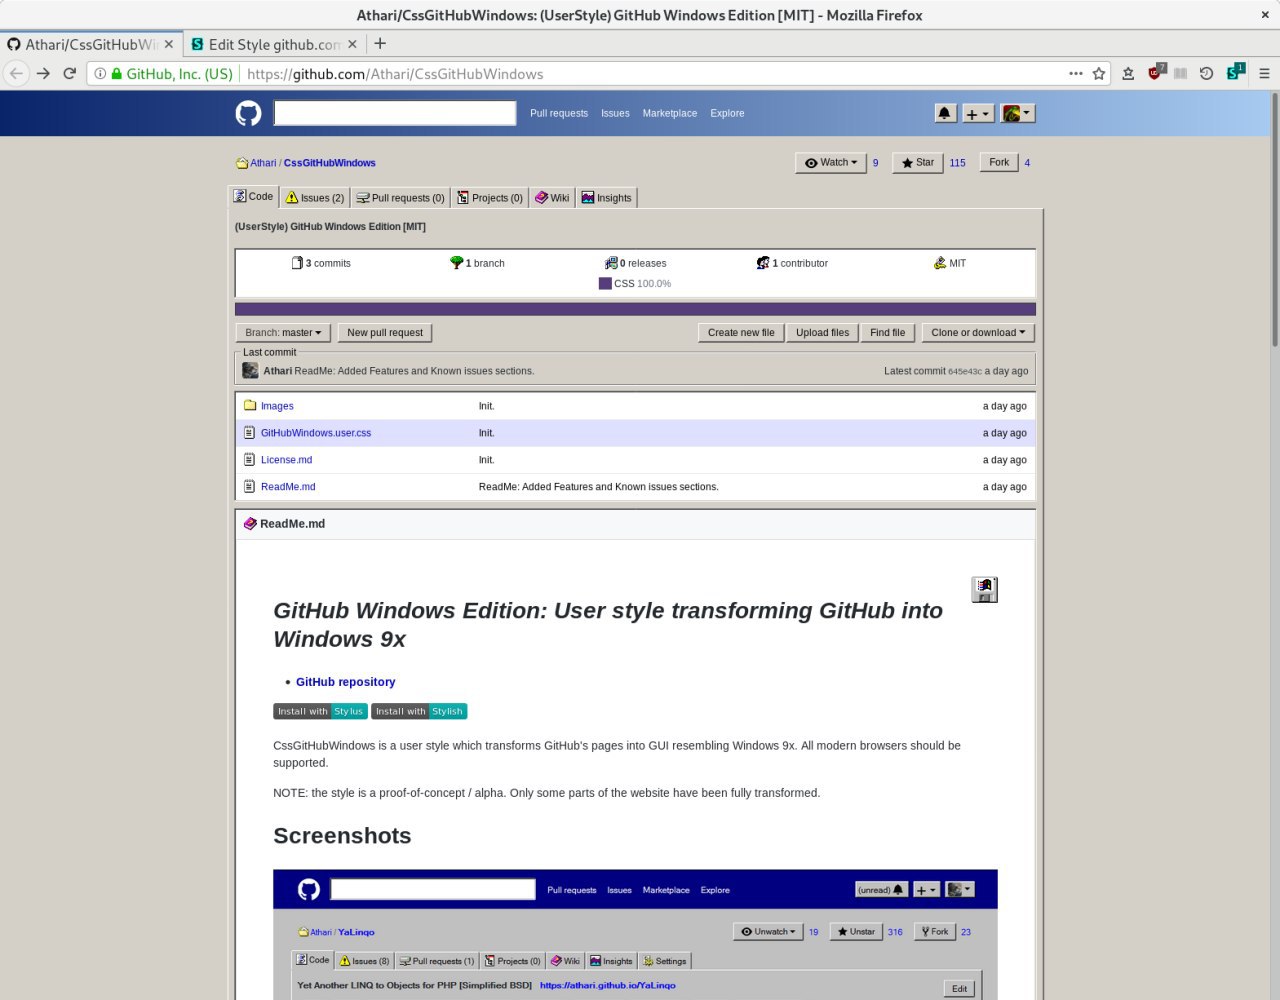Click the repository icon beside Athari
Viewport: 1280px width, 1000px height.
(x=242, y=163)
